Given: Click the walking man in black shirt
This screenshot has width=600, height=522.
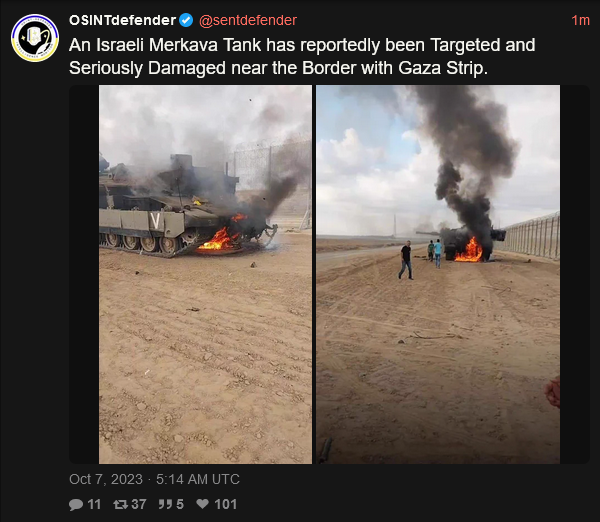Looking at the screenshot, I should click(406, 260).
